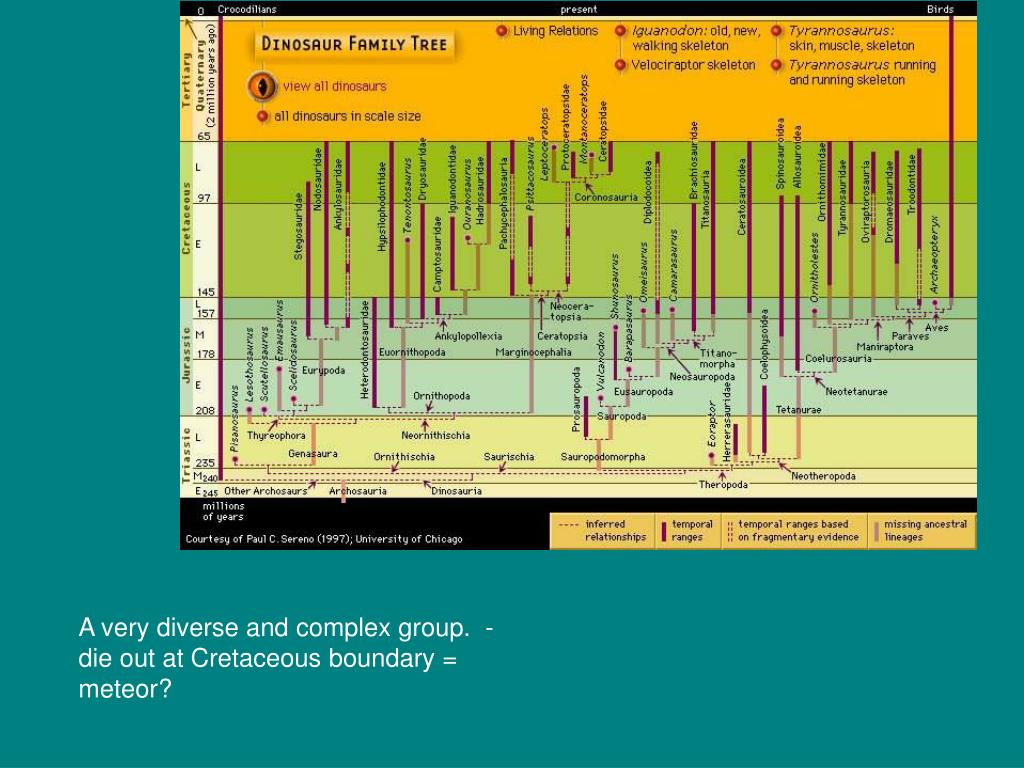Click the Genasaura label
Viewport: 1024px width, 768px height.
(x=313, y=454)
